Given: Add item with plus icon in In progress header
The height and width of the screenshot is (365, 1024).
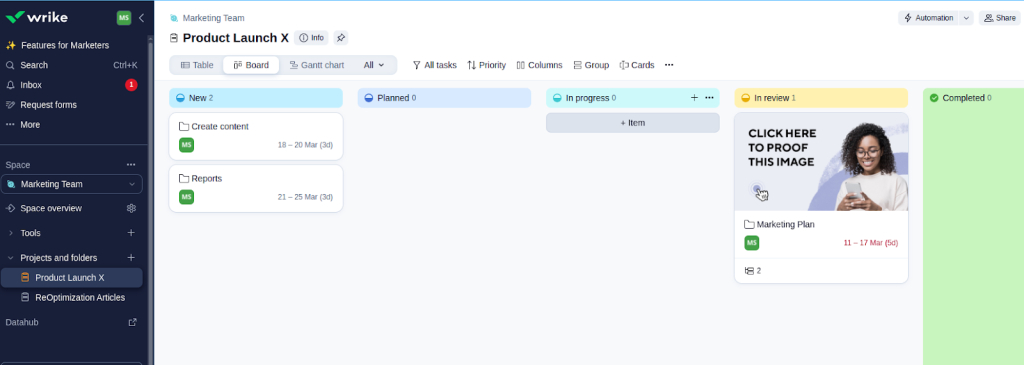Looking at the screenshot, I should click(694, 98).
